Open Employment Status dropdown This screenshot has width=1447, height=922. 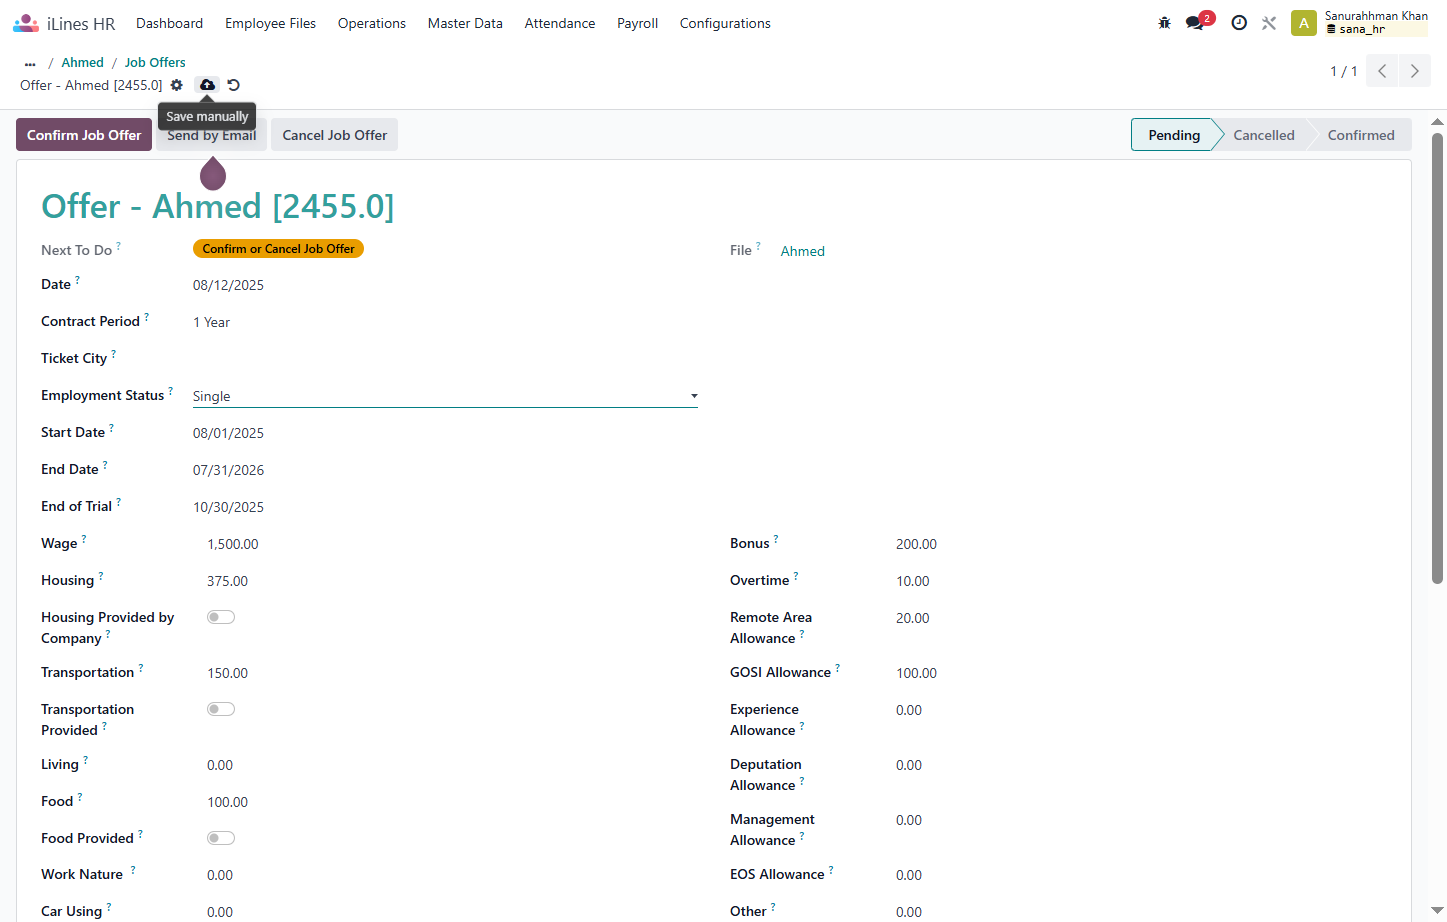[x=445, y=396]
